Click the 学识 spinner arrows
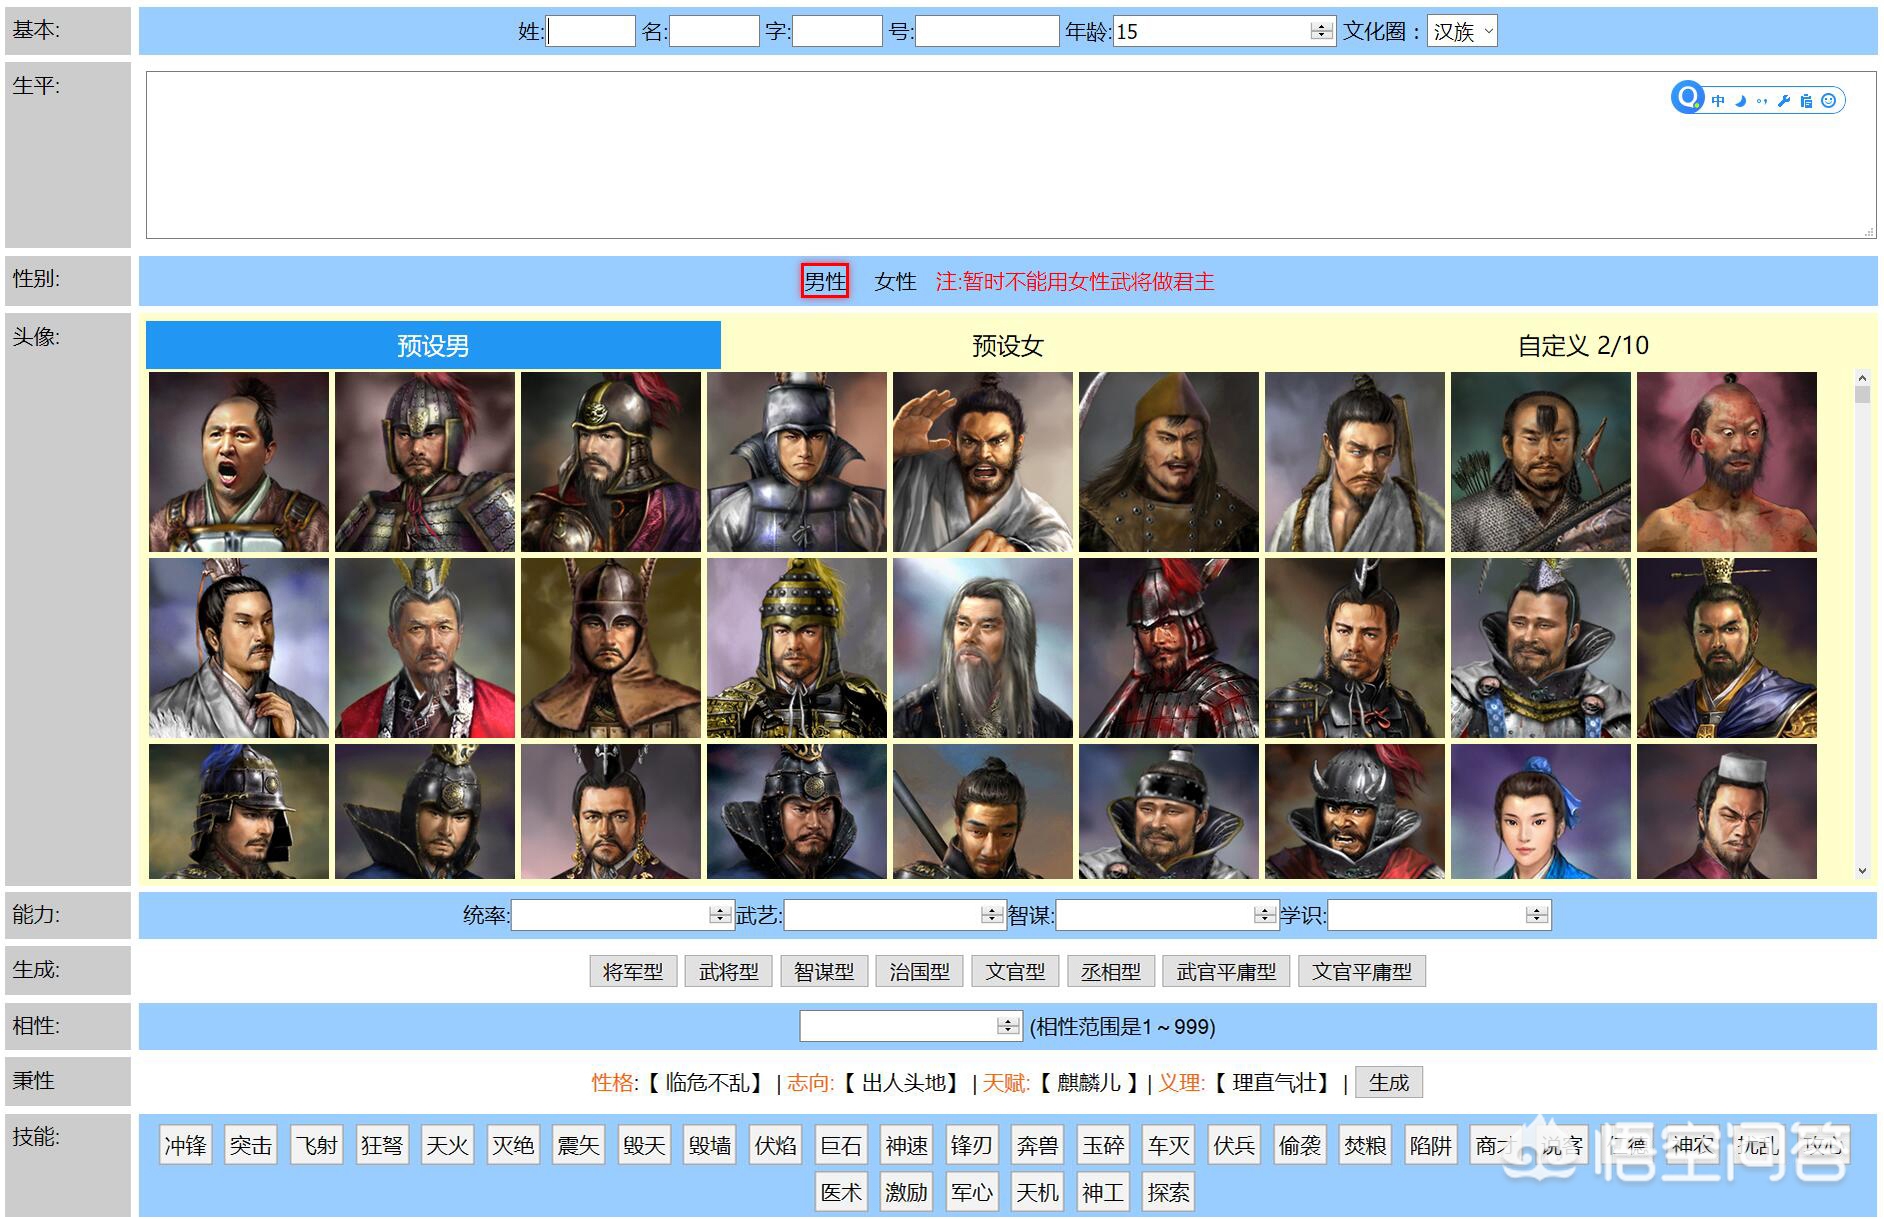Viewport: 1884px width, 1219px height. click(1537, 915)
